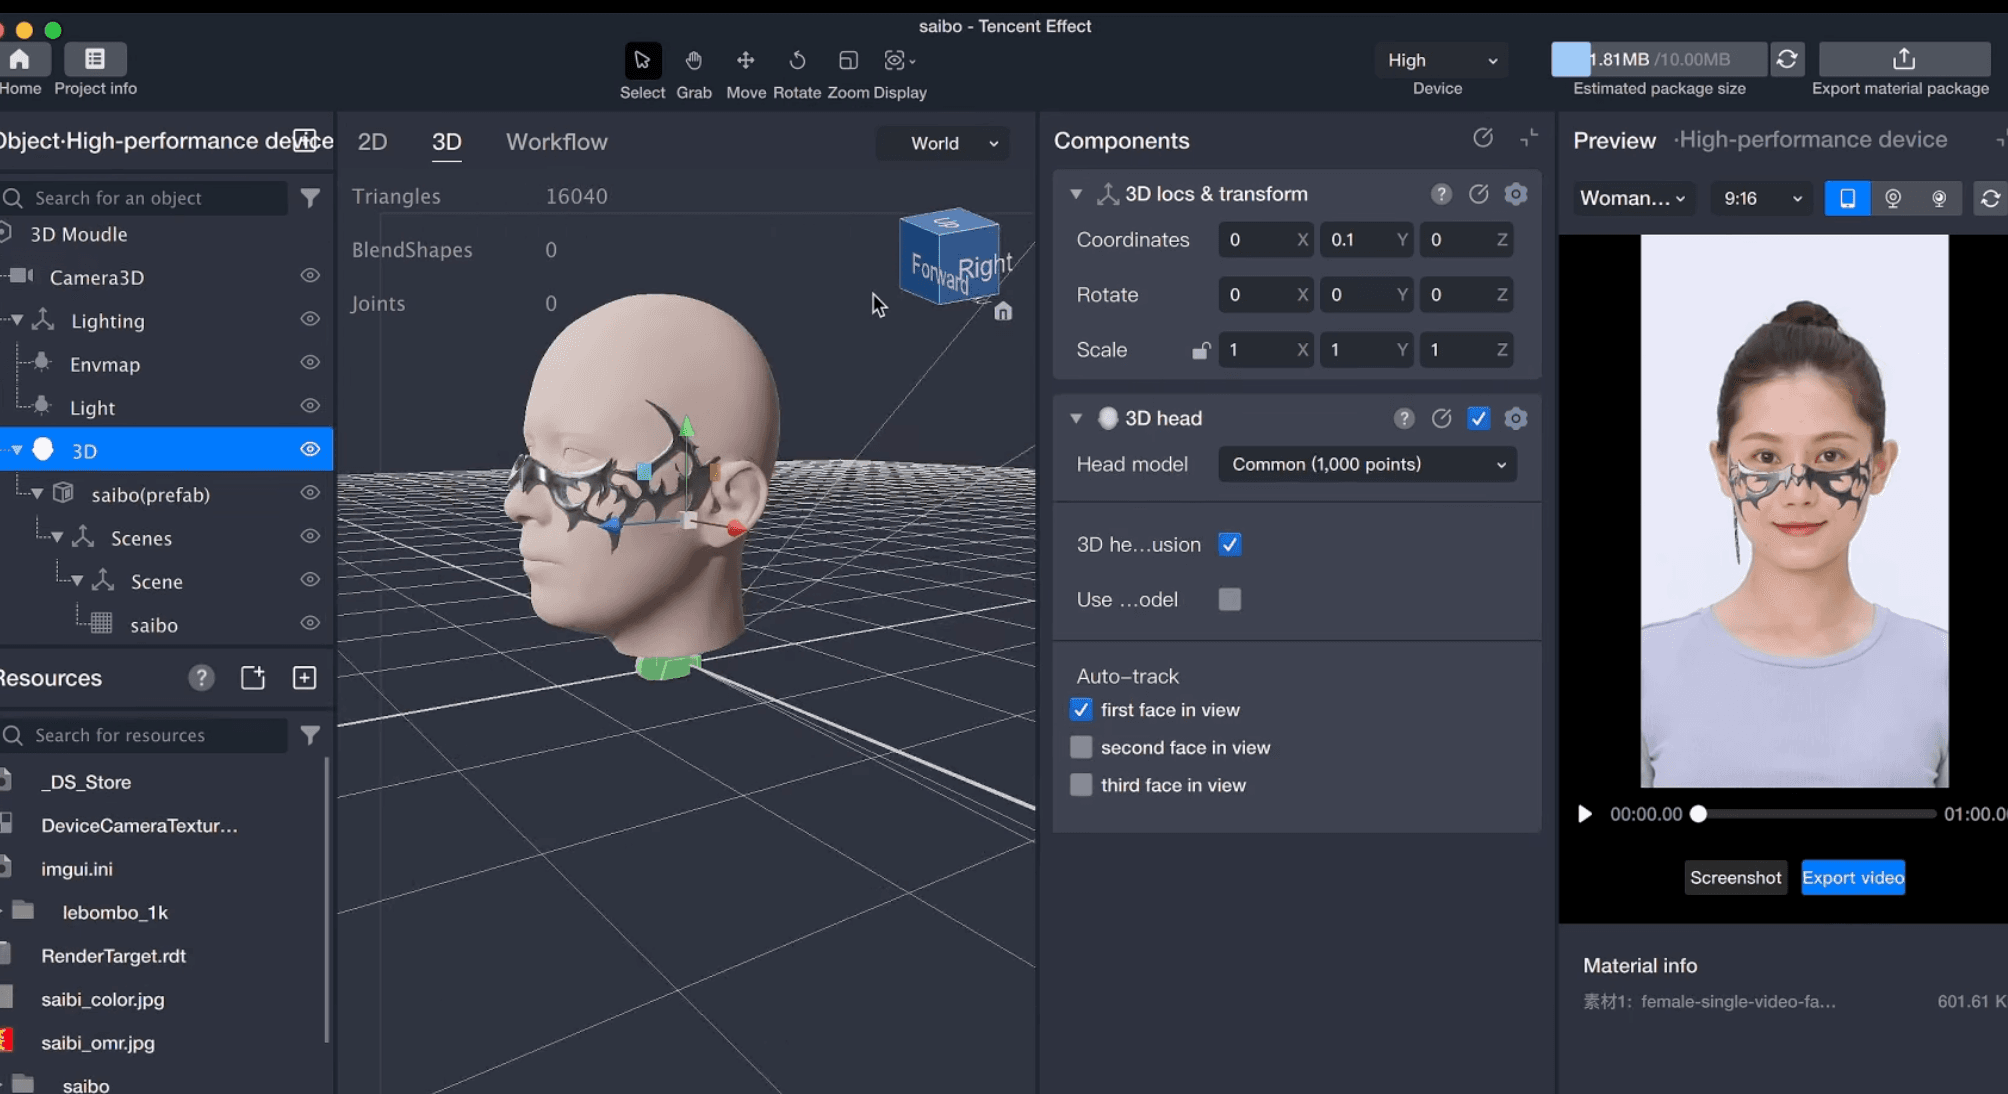
Task: Click the Zoom tool icon
Action: click(847, 59)
